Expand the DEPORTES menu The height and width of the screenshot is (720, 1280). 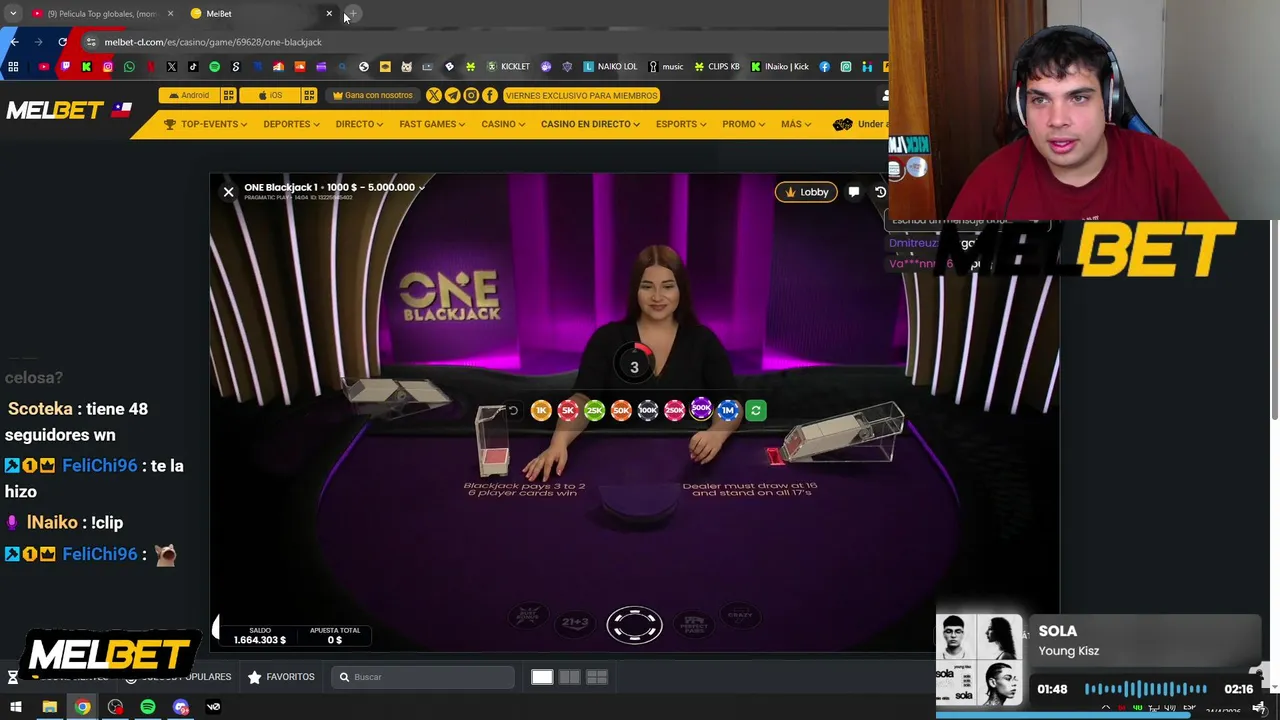point(291,124)
